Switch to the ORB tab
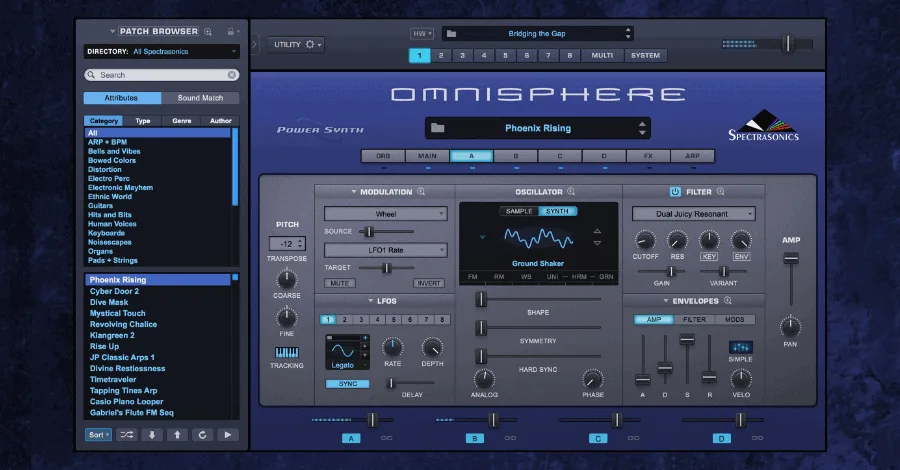Image resolution: width=900 pixels, height=470 pixels. pos(383,156)
